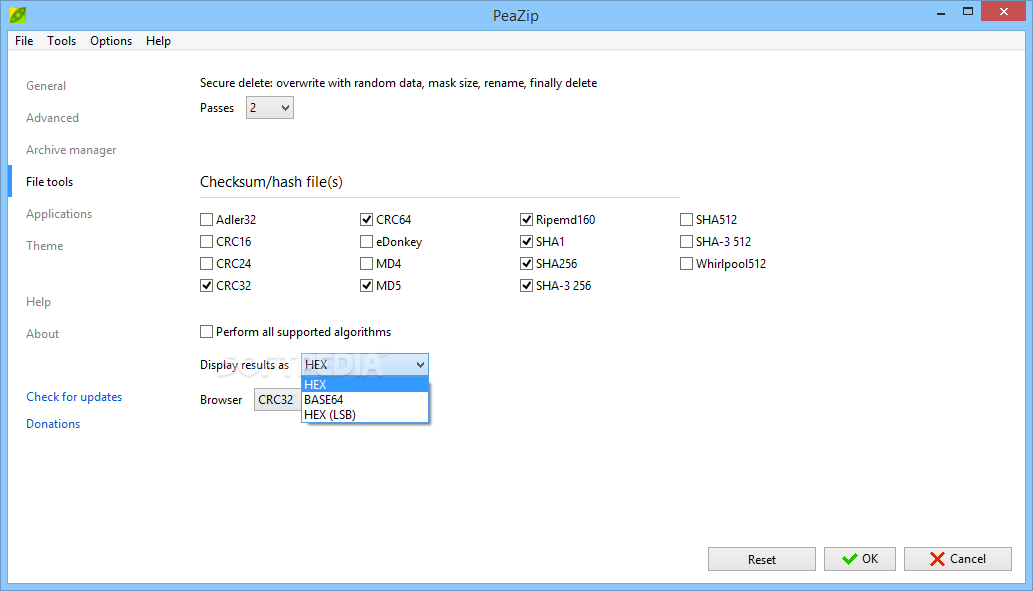This screenshot has height=591, width=1033.
Task: Uncheck the CRC32 checkbox
Action: pos(207,285)
